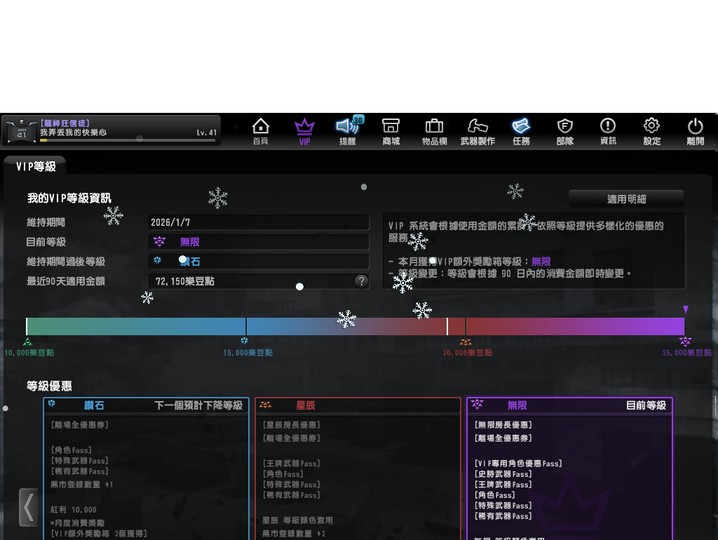Open the 任務 missions icon

click(521, 130)
